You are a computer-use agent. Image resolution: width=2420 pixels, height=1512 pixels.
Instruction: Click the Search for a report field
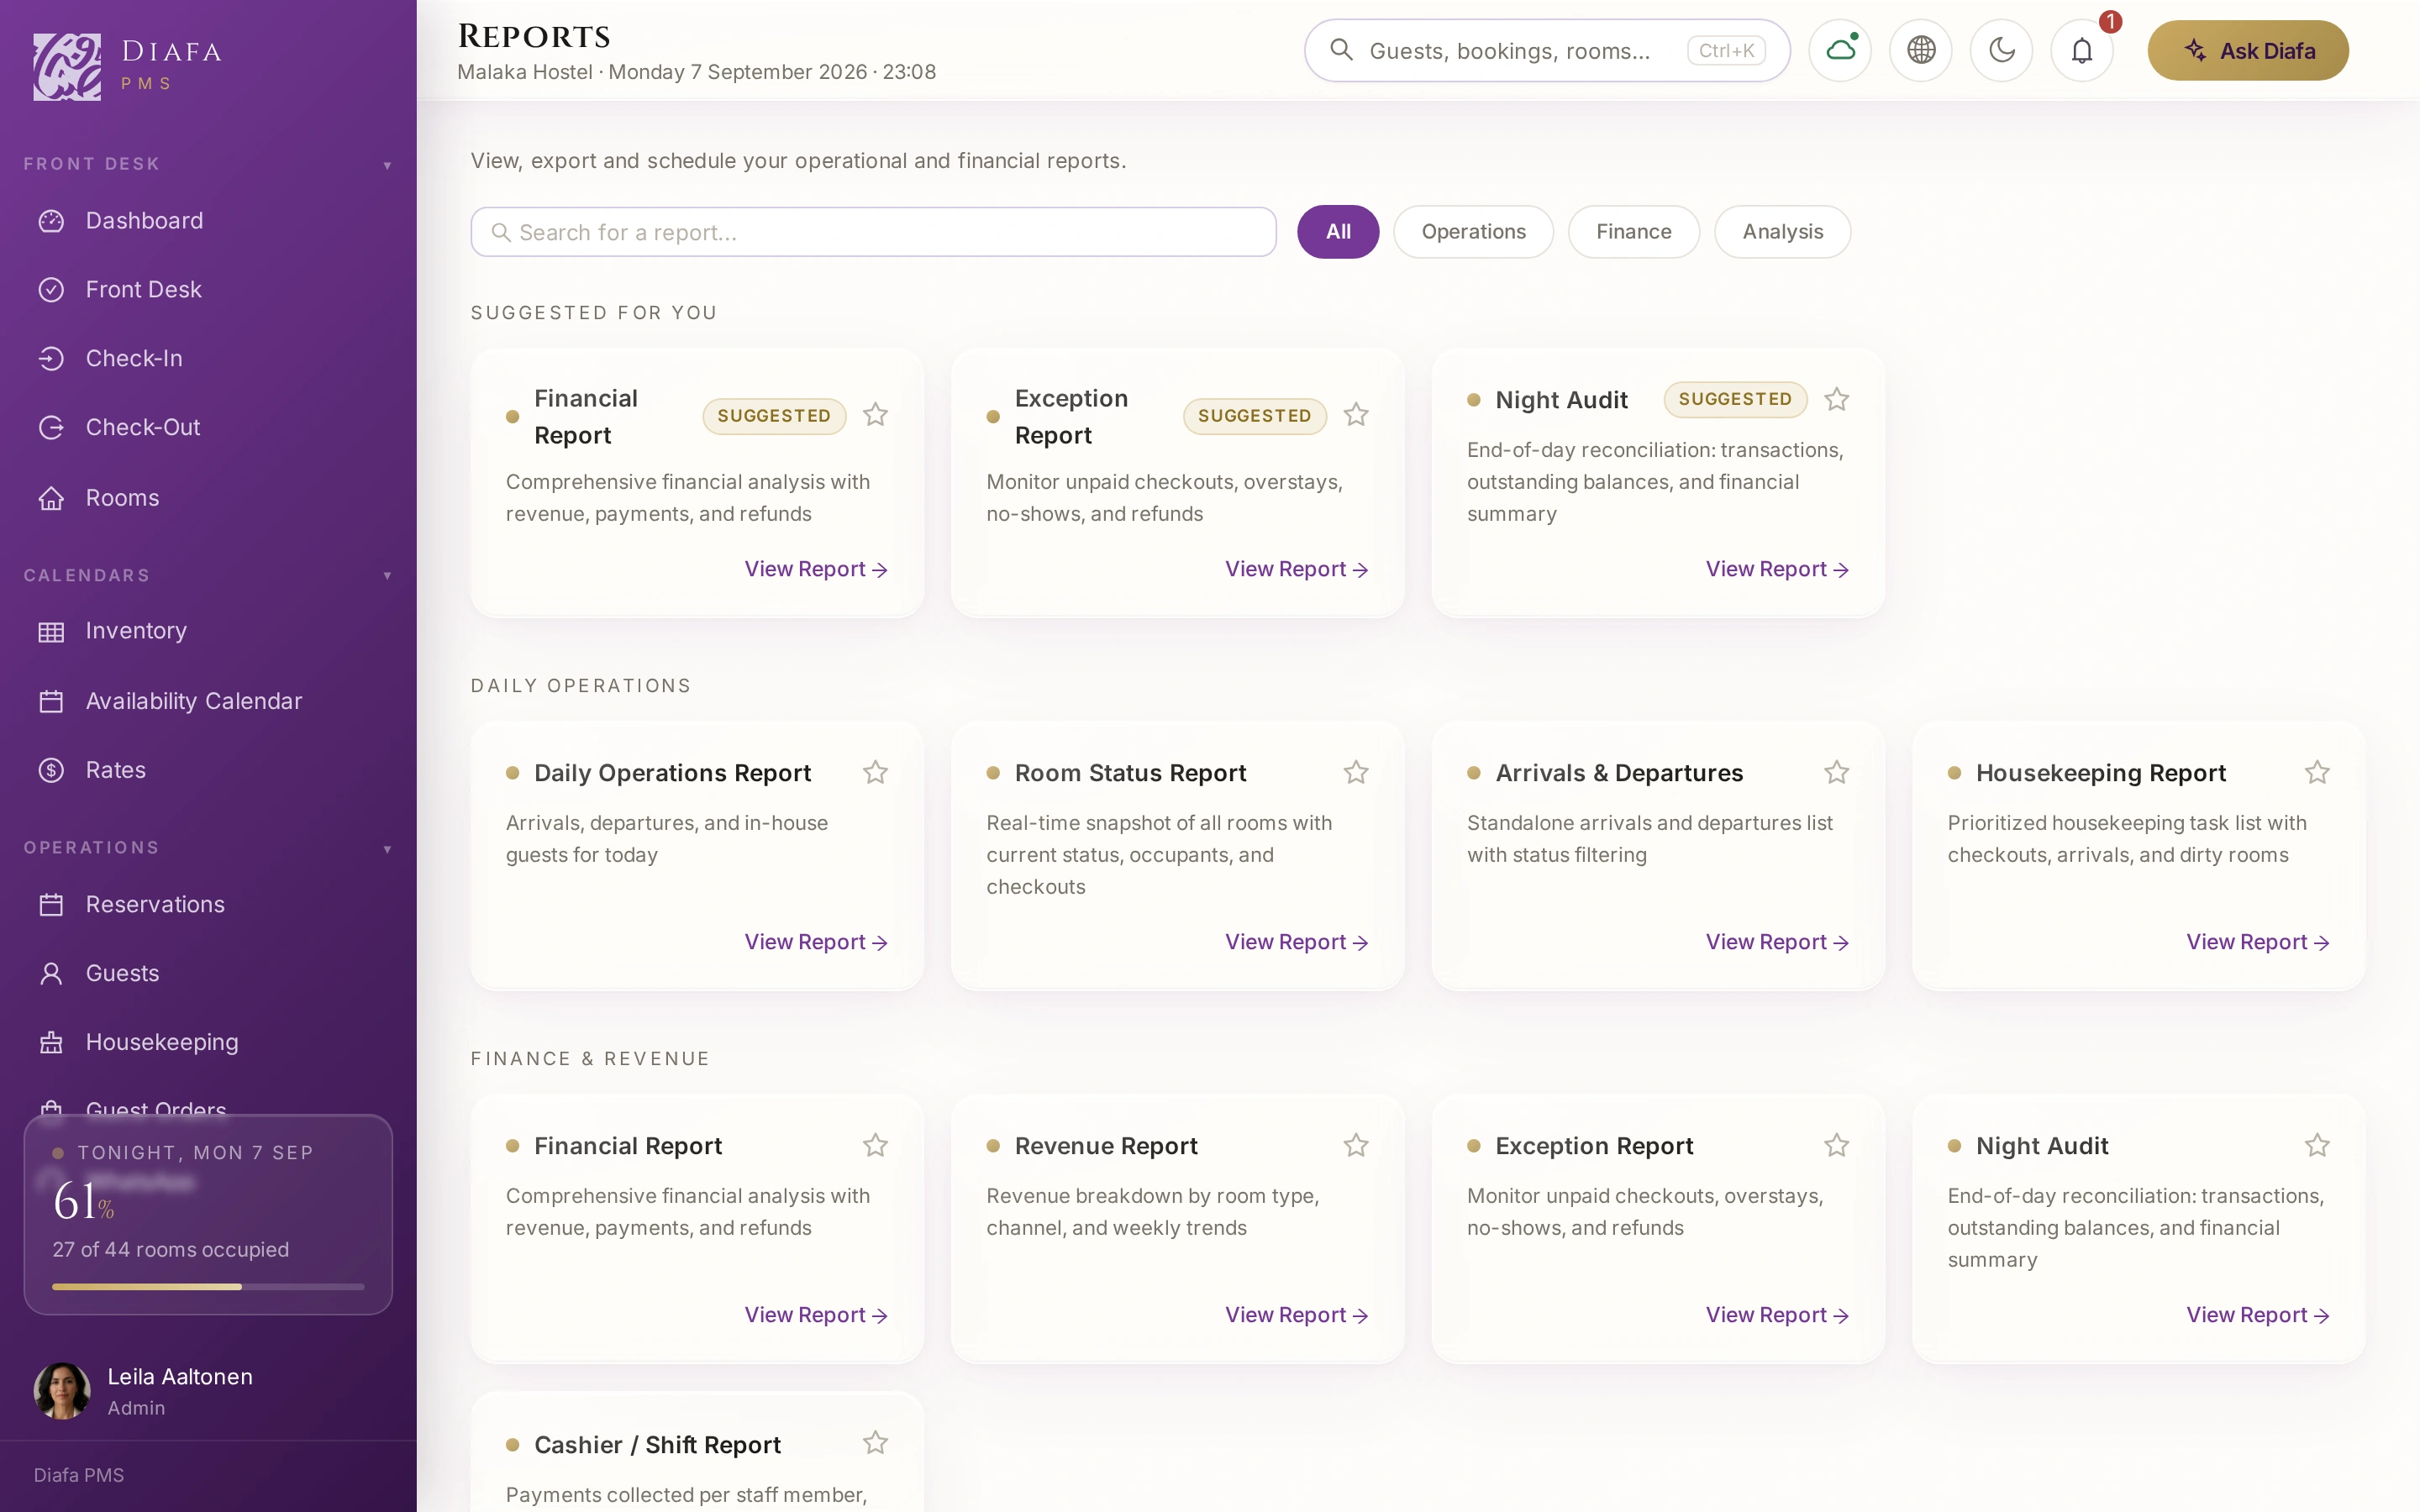point(873,232)
